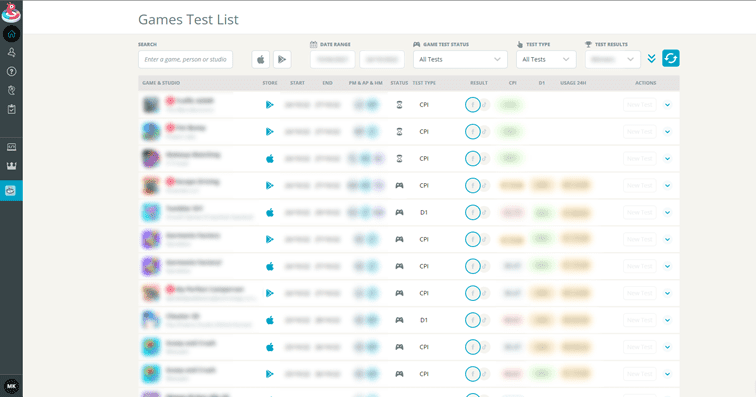Viewport: 756px width, 397px height.
Task: Open the MK user avatar
Action: 11,386
